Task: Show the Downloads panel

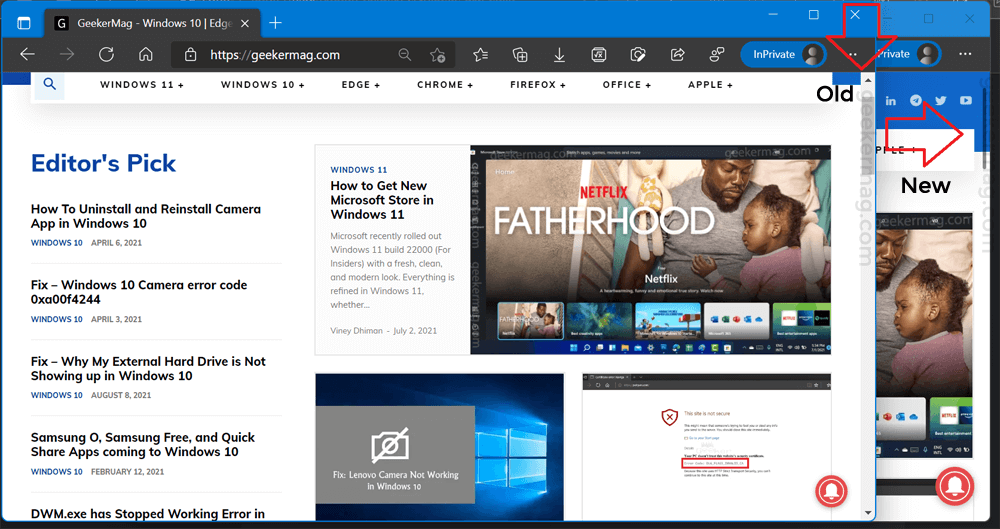Action: coord(559,55)
